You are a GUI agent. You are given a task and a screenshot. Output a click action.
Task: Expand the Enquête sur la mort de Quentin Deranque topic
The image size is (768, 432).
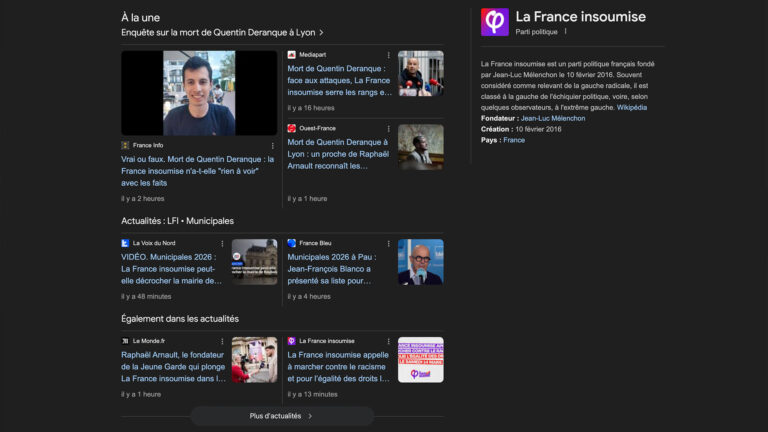click(222, 32)
